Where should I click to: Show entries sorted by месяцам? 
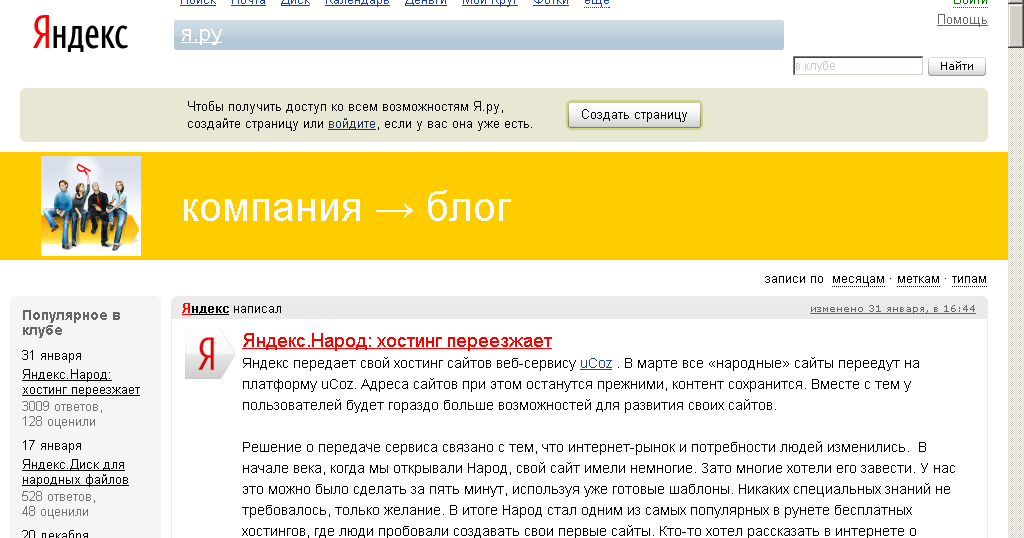click(858, 279)
